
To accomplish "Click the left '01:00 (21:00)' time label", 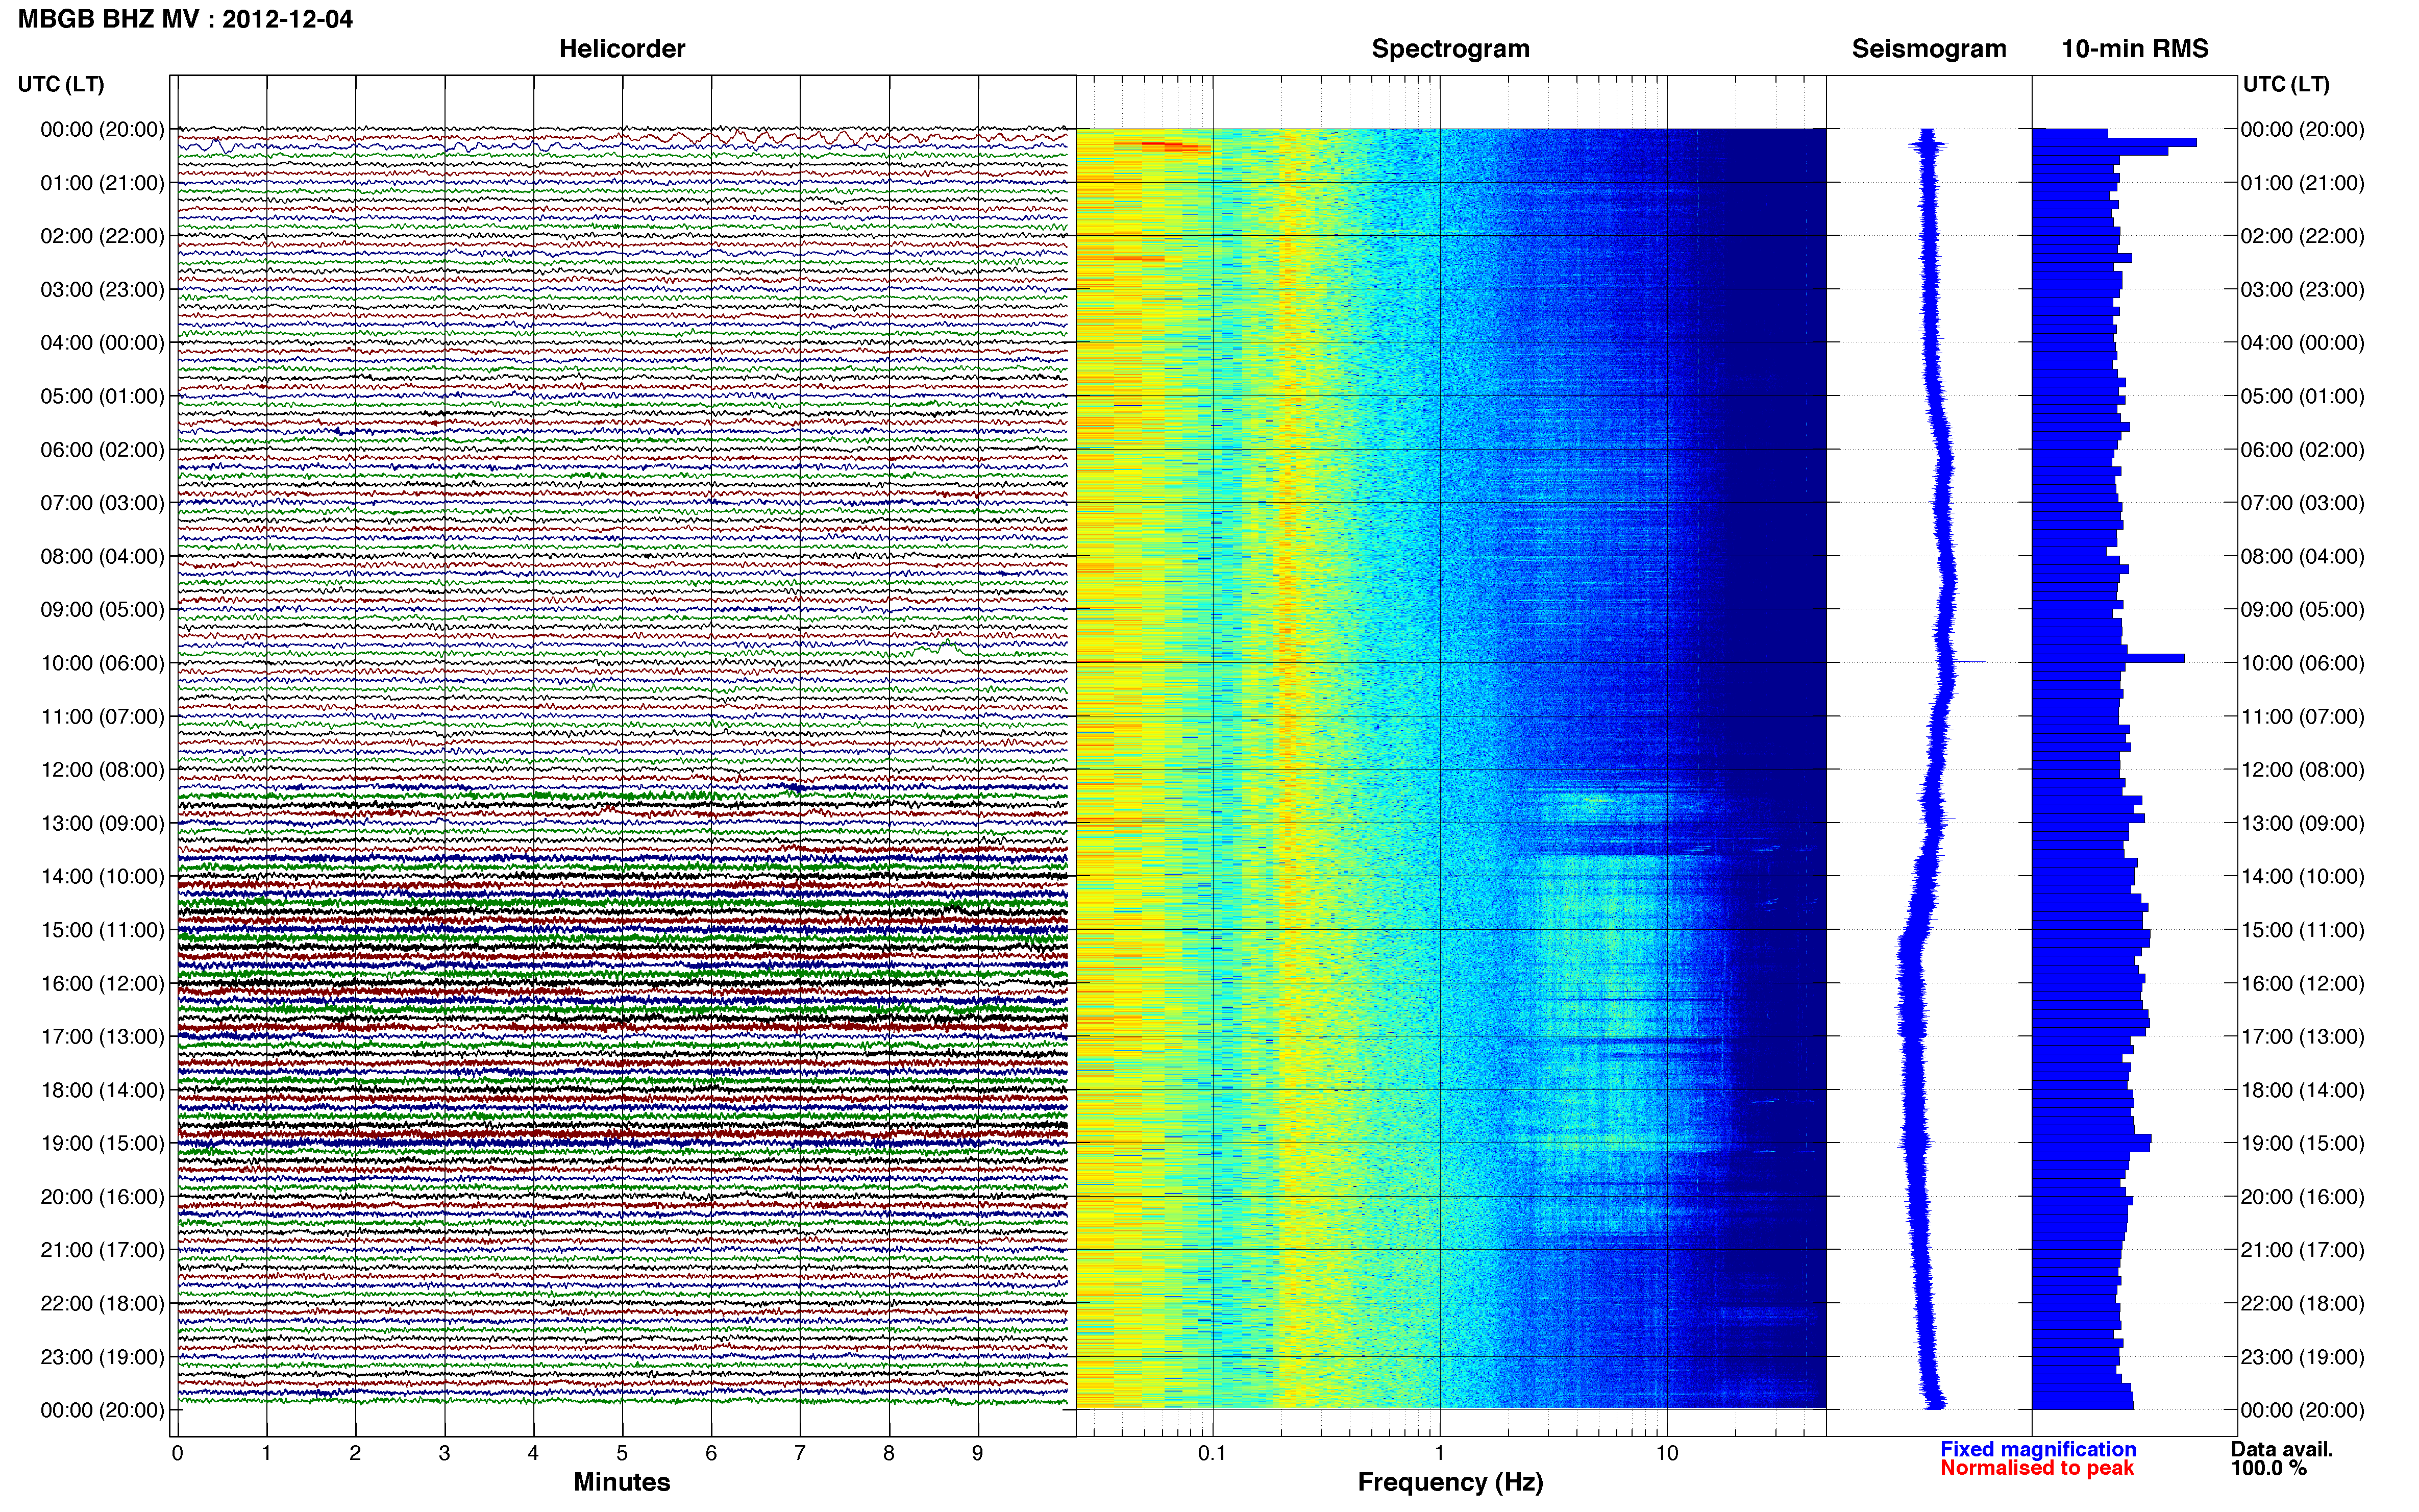I will click(x=102, y=183).
